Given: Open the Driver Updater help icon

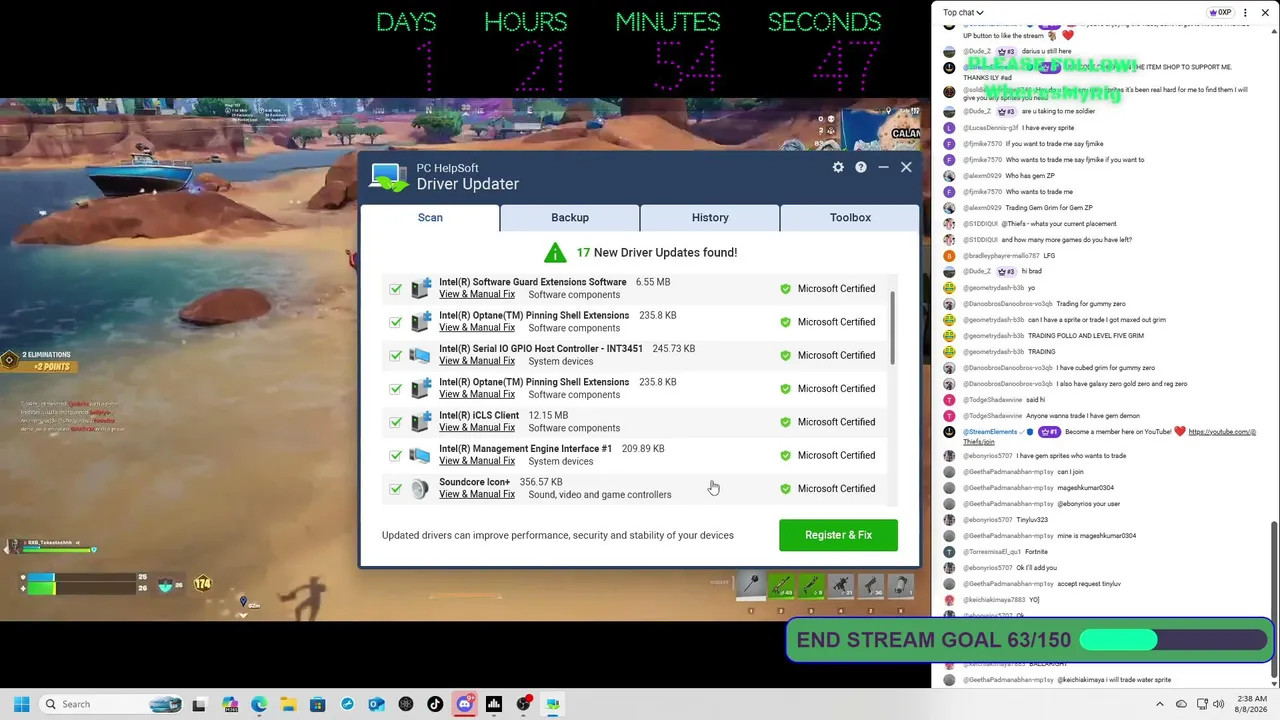Looking at the screenshot, I should click(x=861, y=167).
